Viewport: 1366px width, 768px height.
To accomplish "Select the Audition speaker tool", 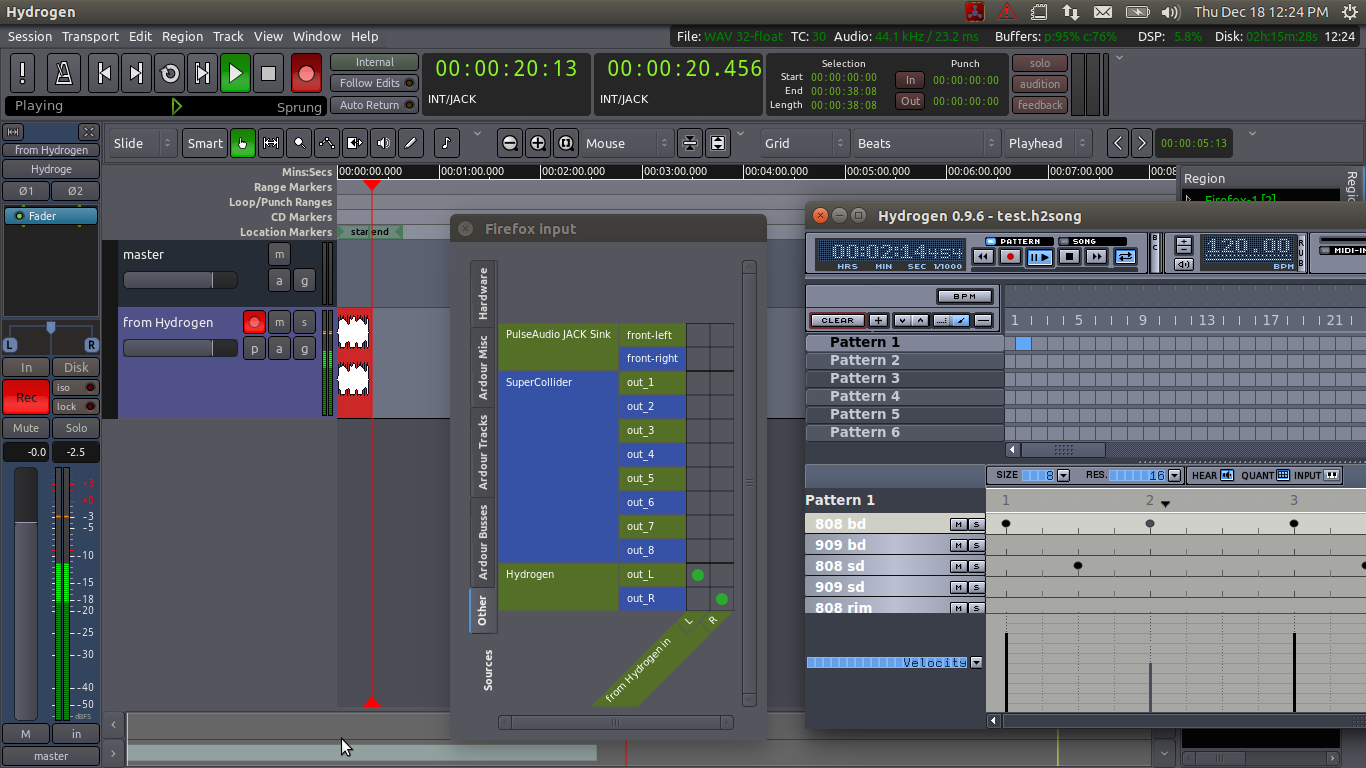I will [383, 143].
